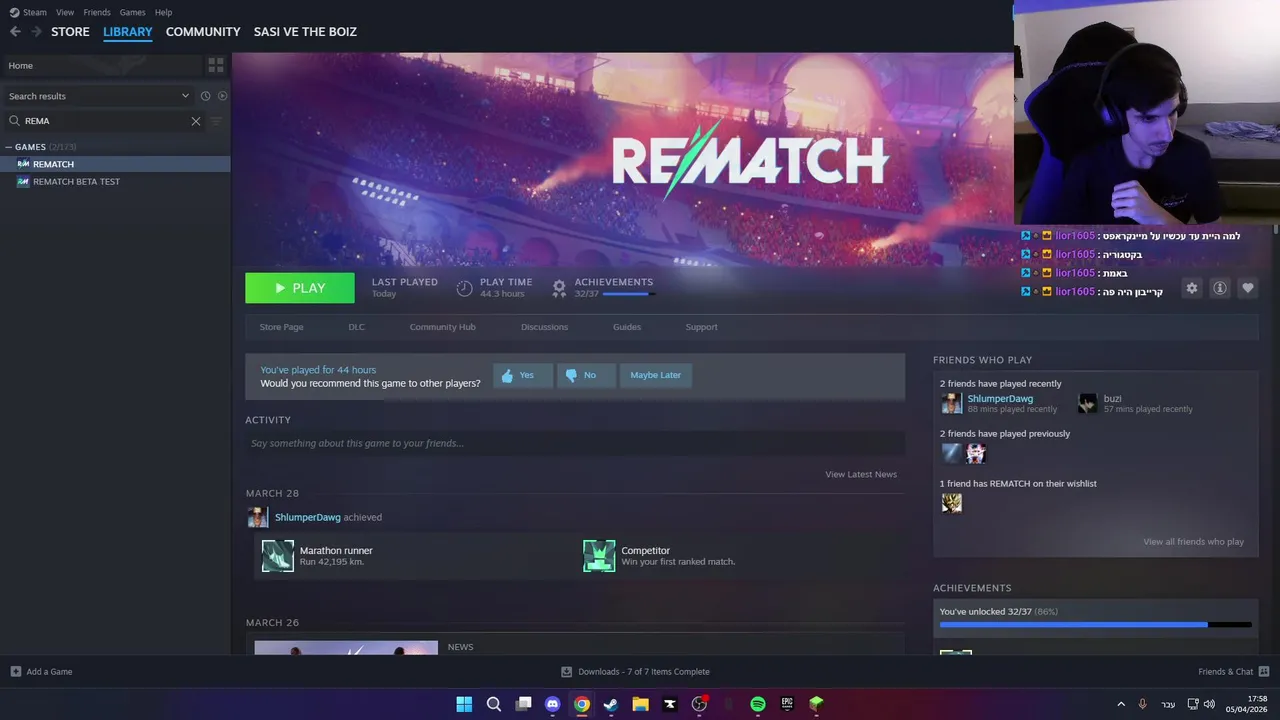The image size is (1280, 720).
Task: Open the DLC link
Action: click(356, 327)
